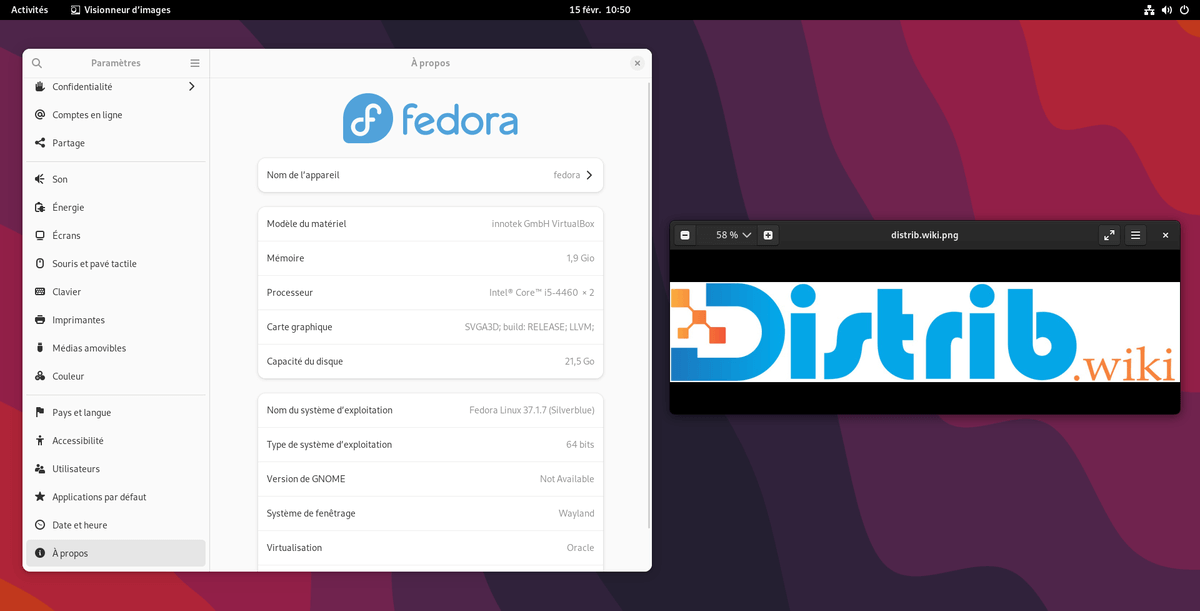Click the device name value fedora

566,175
